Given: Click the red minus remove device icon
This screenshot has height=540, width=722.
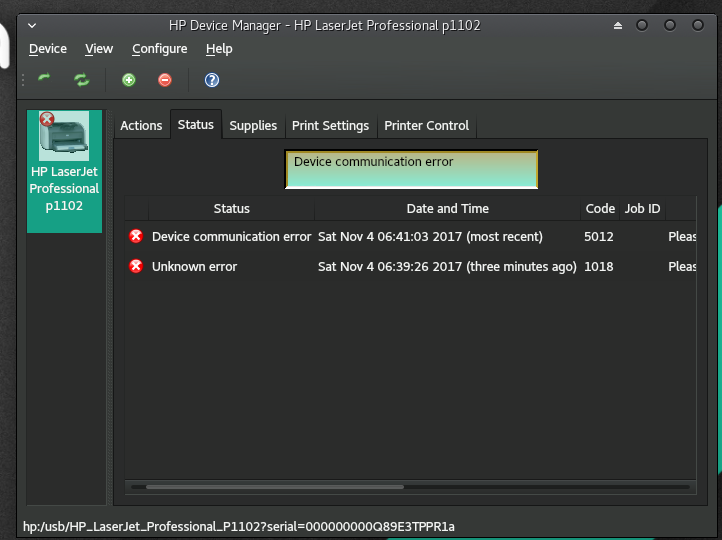Looking at the screenshot, I should (165, 80).
